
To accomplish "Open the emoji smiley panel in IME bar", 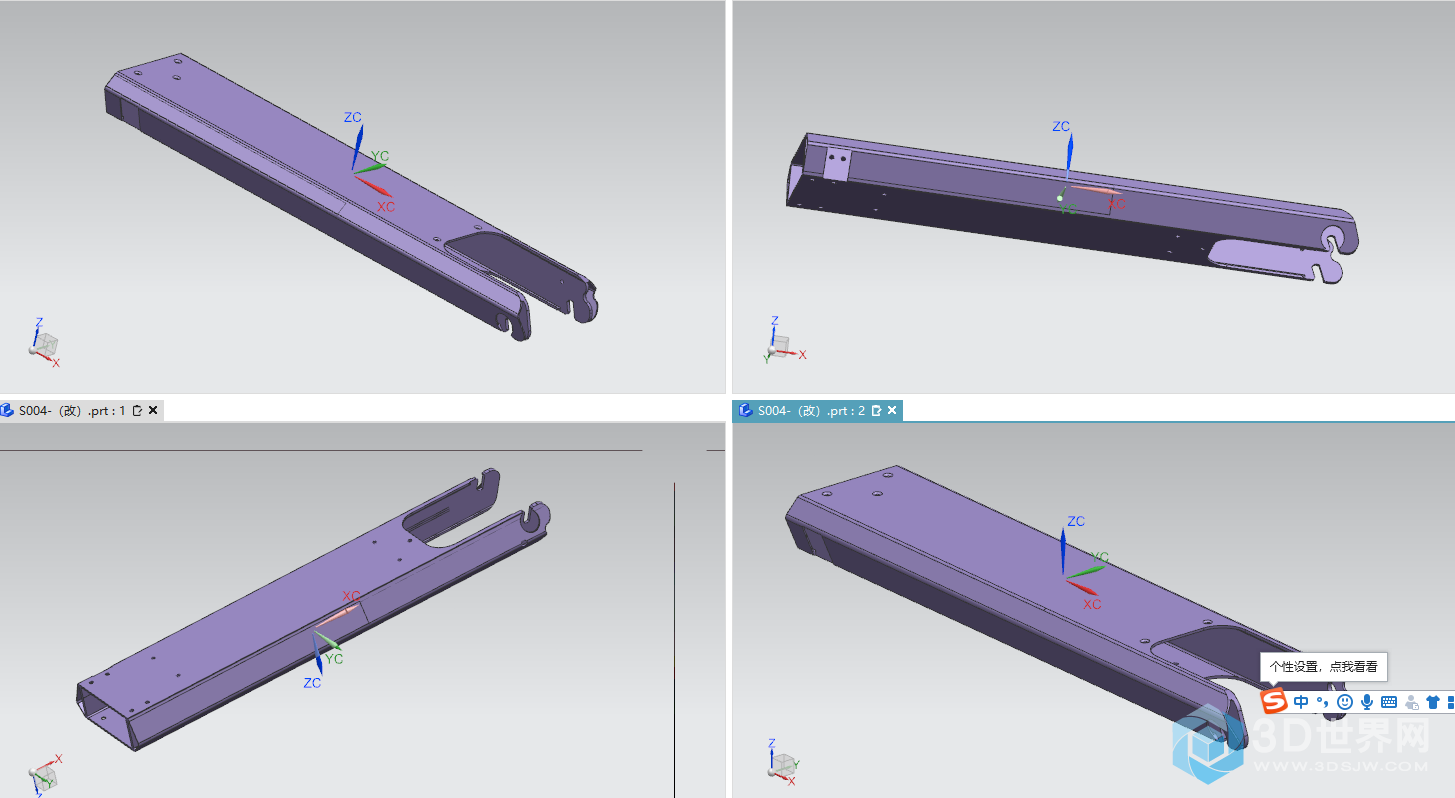I will pyautogui.click(x=1345, y=702).
